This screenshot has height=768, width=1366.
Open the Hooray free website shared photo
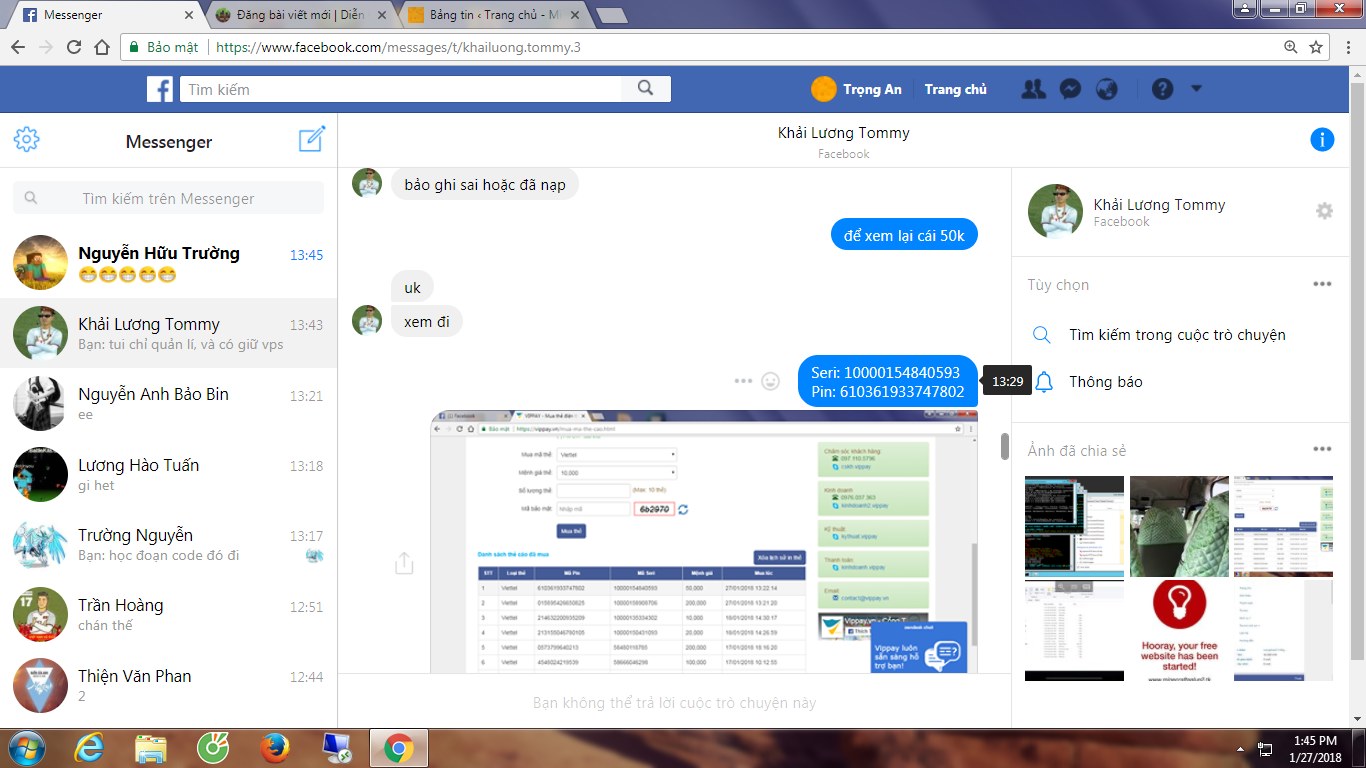click(x=1179, y=630)
